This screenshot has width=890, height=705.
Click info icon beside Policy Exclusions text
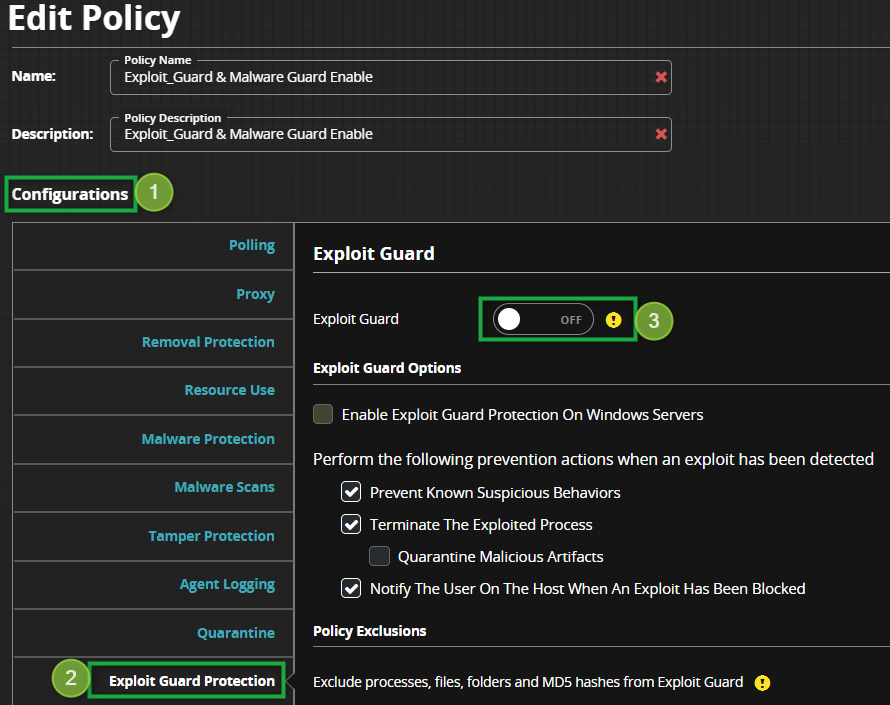pyautogui.click(x=763, y=683)
